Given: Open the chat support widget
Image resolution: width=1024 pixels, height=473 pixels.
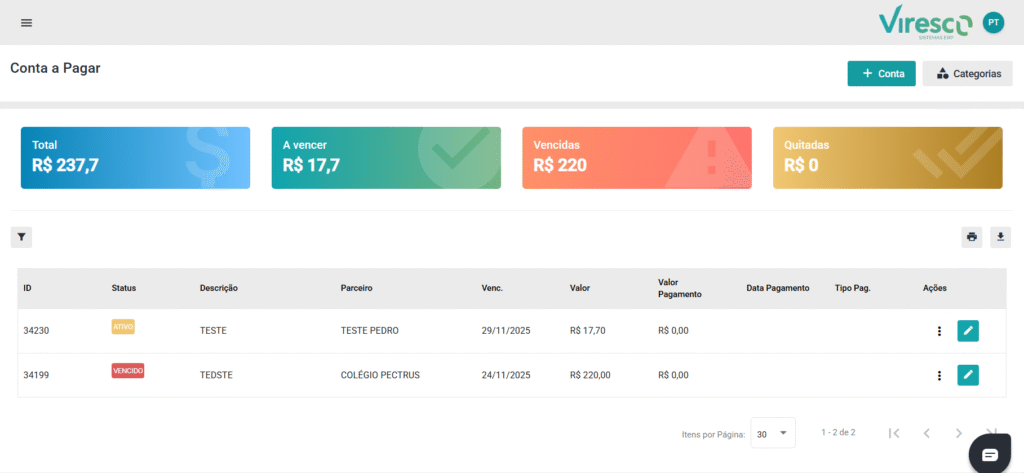Looking at the screenshot, I should pos(990,454).
